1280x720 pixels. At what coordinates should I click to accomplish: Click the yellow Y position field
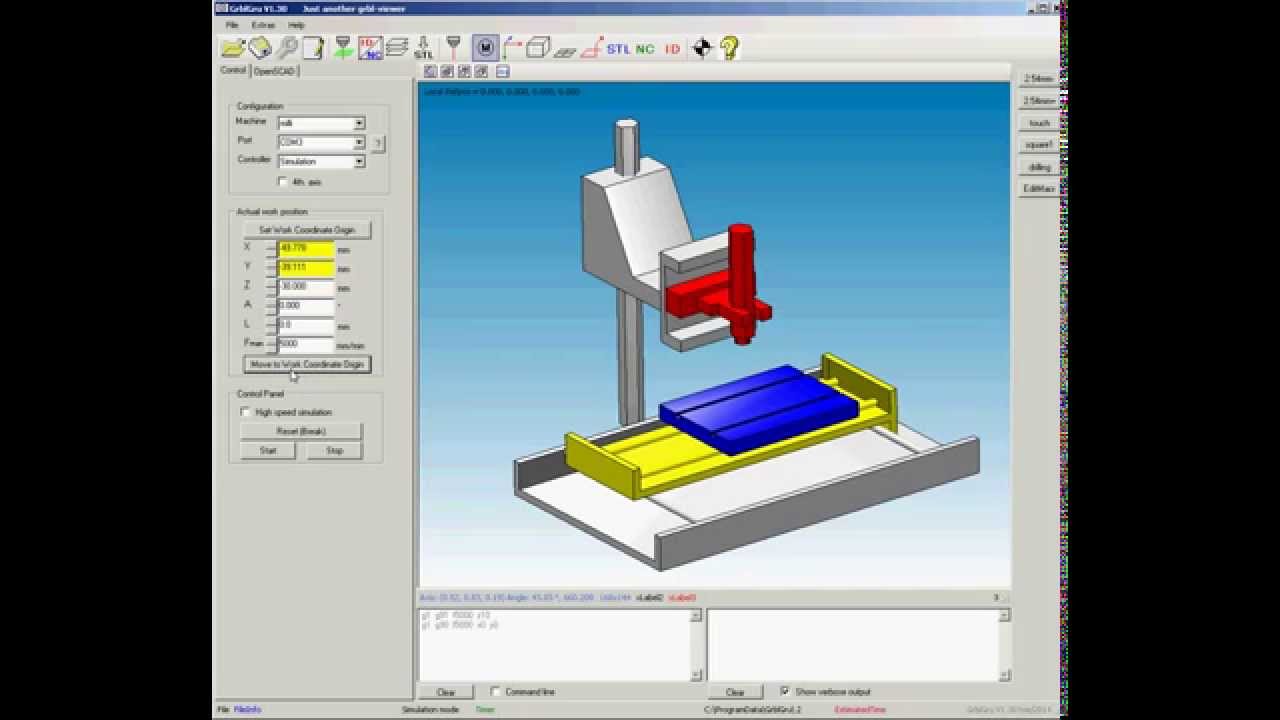[x=306, y=269]
